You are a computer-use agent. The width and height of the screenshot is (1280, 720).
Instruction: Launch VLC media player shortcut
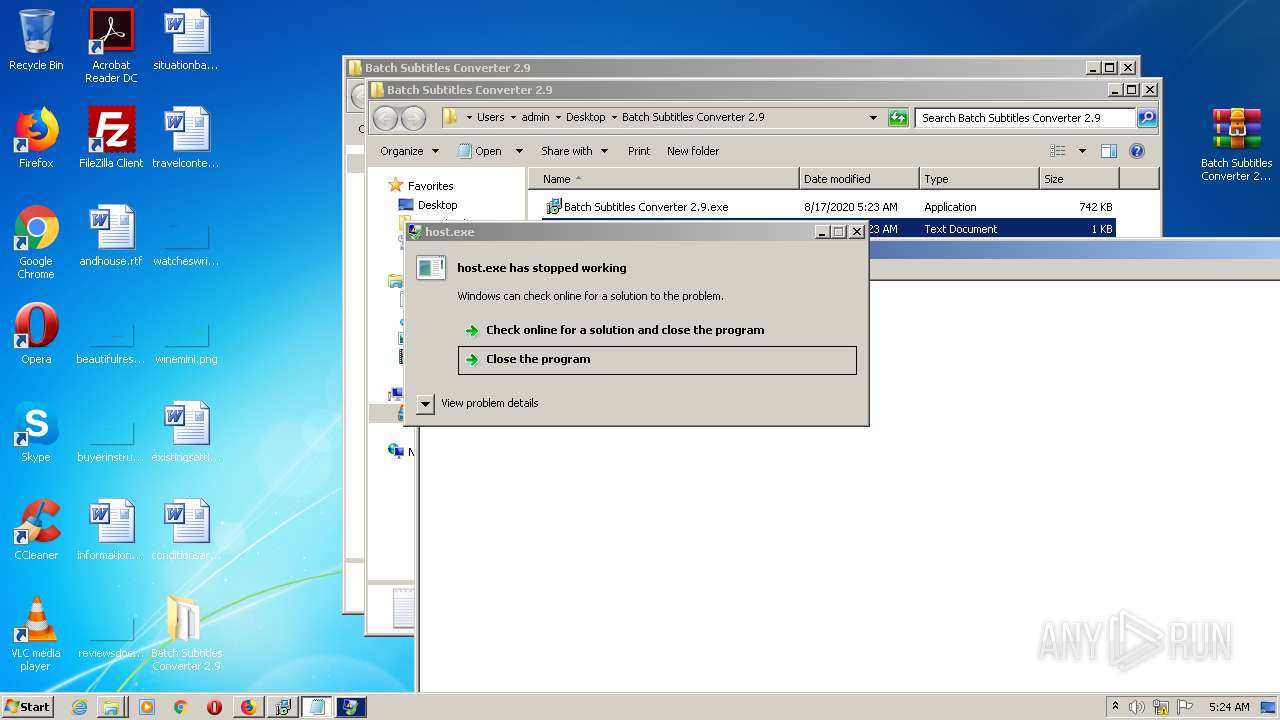tap(36, 634)
